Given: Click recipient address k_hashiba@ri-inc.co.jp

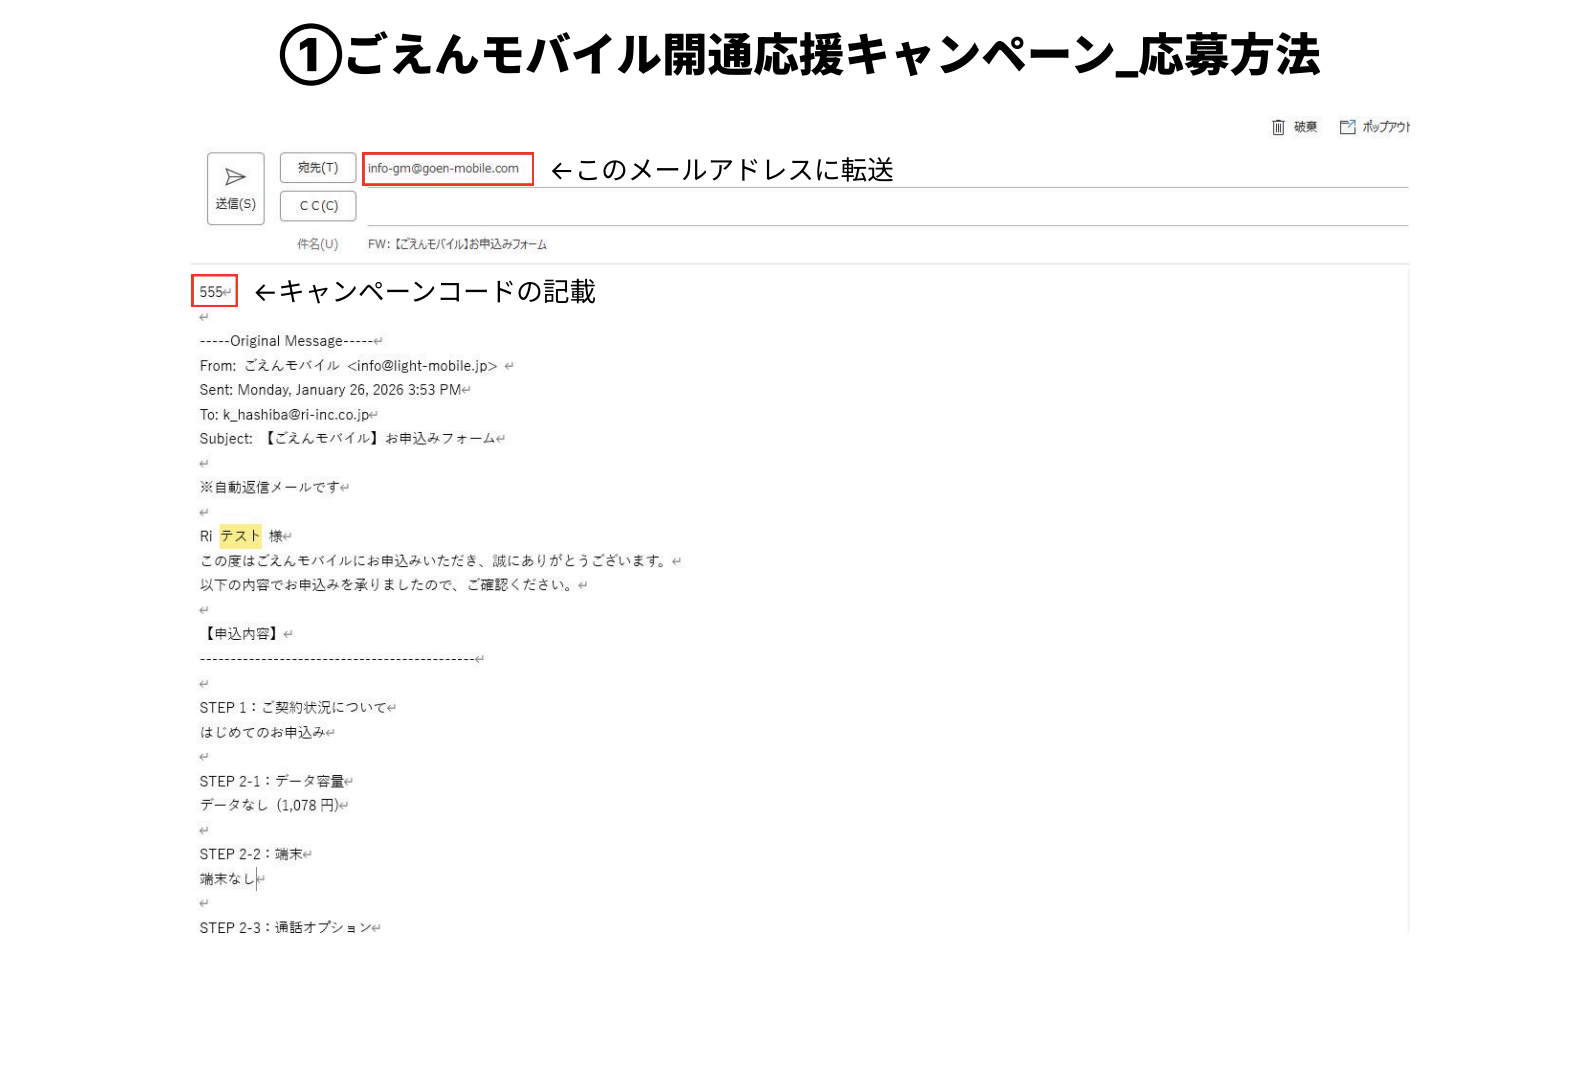Looking at the screenshot, I should pyautogui.click(x=295, y=415).
